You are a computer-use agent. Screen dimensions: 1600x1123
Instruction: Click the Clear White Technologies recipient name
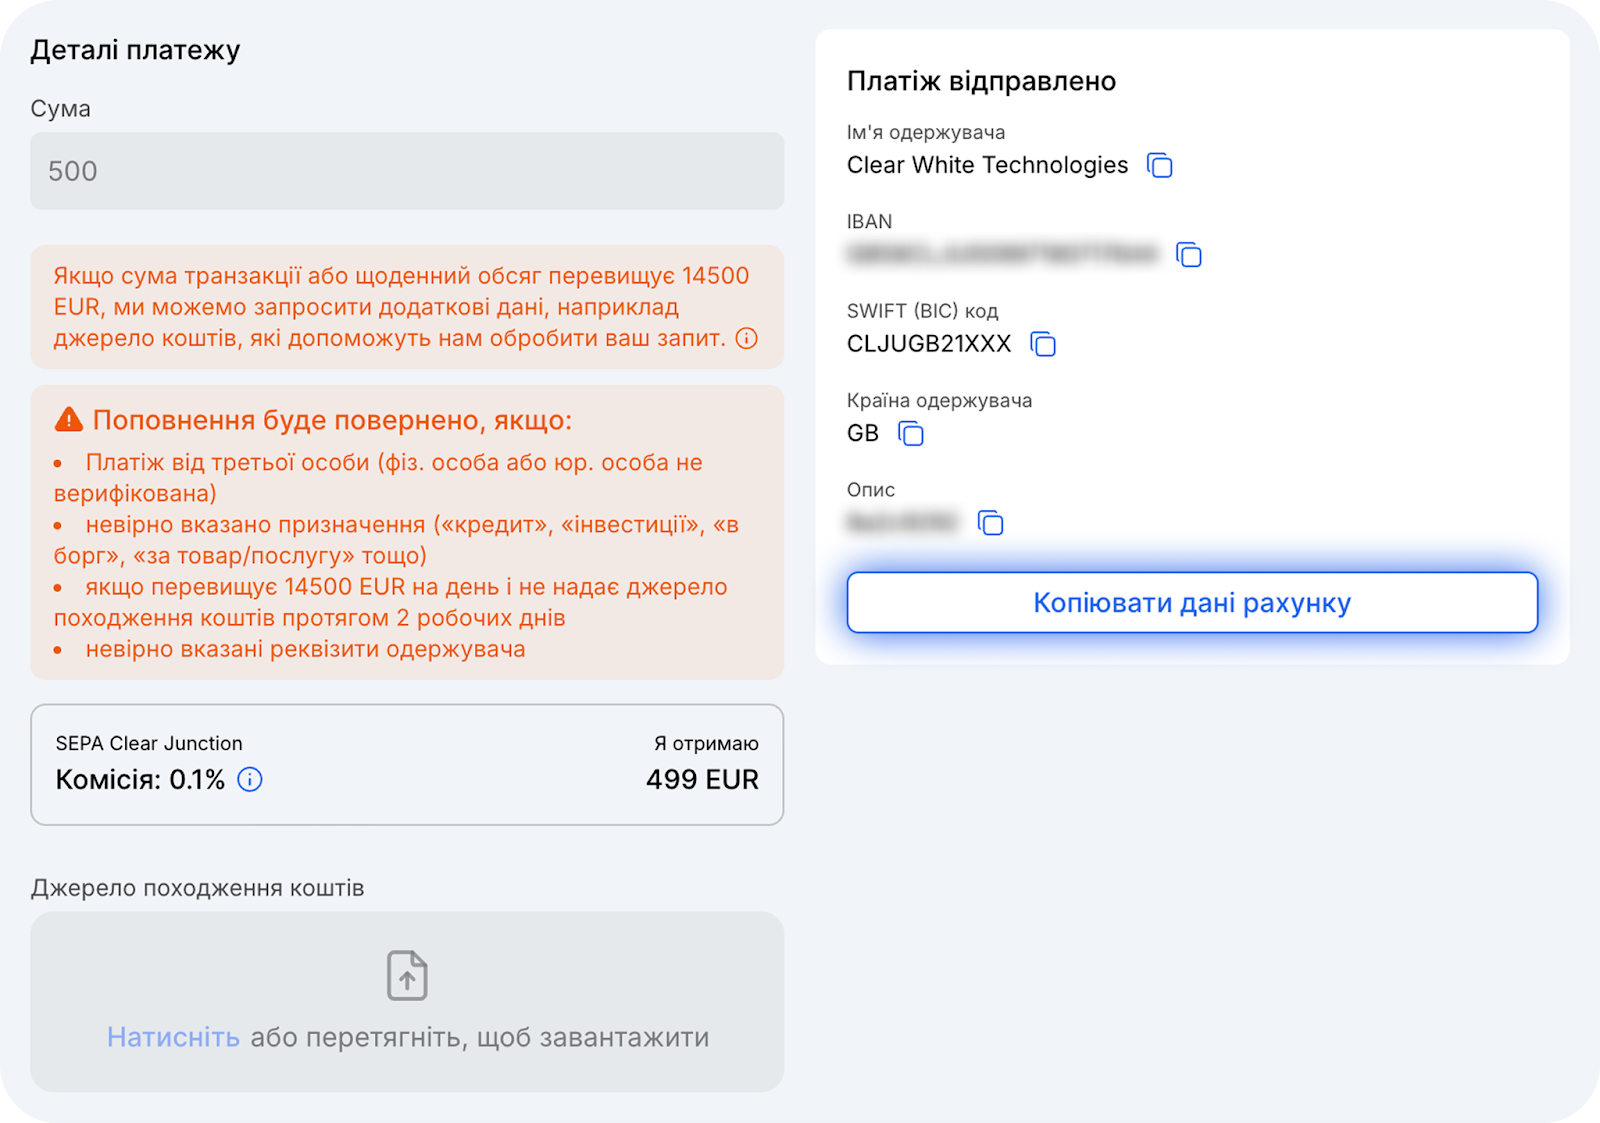click(987, 165)
